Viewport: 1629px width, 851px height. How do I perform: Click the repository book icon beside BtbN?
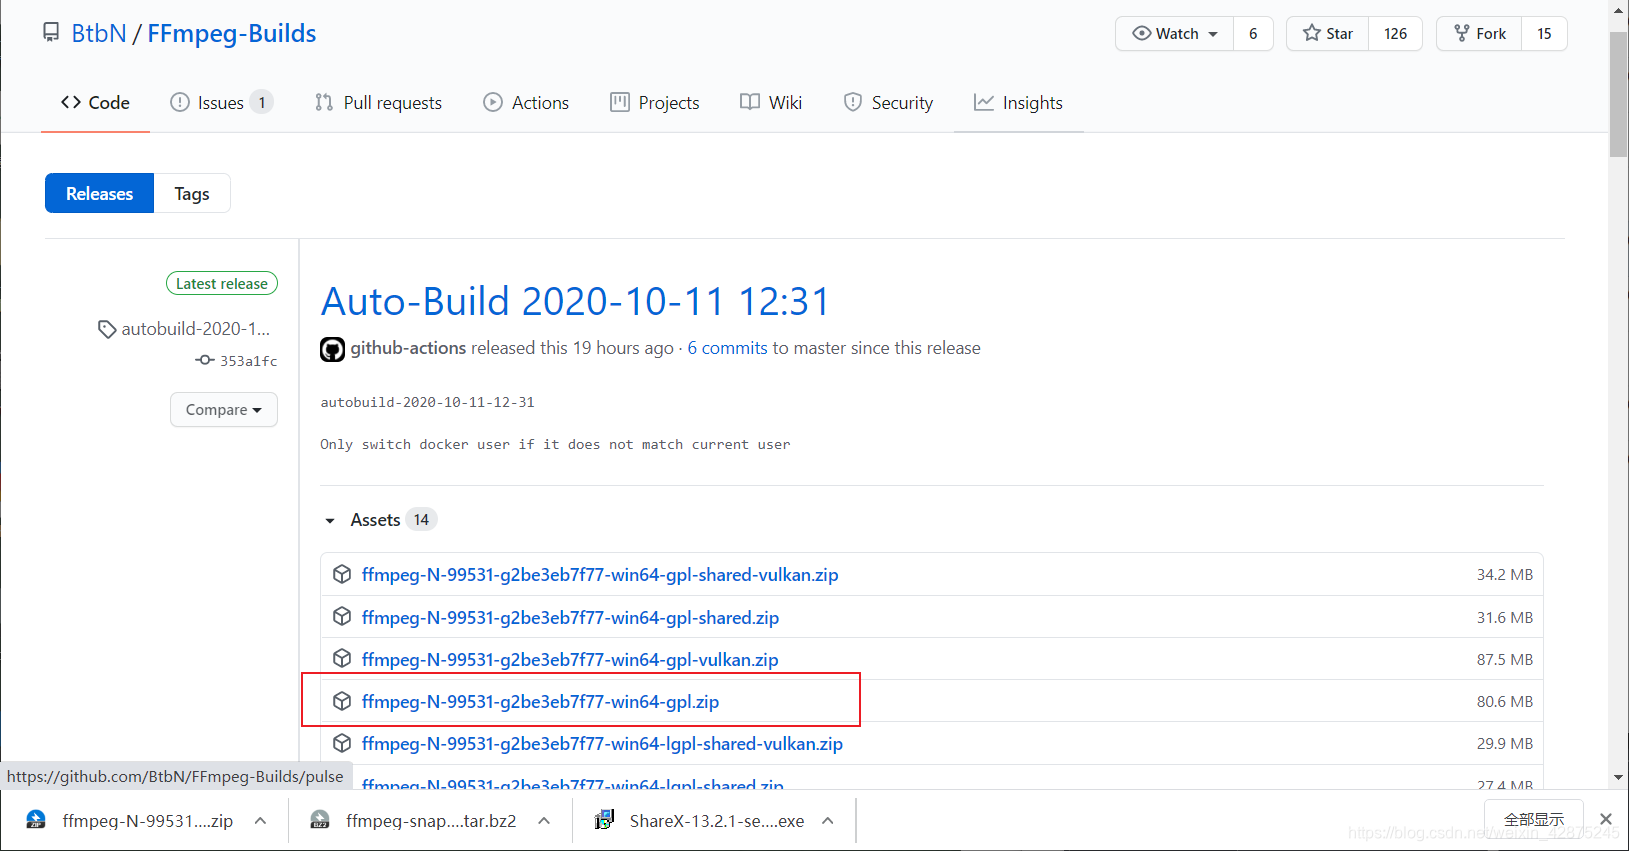(x=51, y=33)
